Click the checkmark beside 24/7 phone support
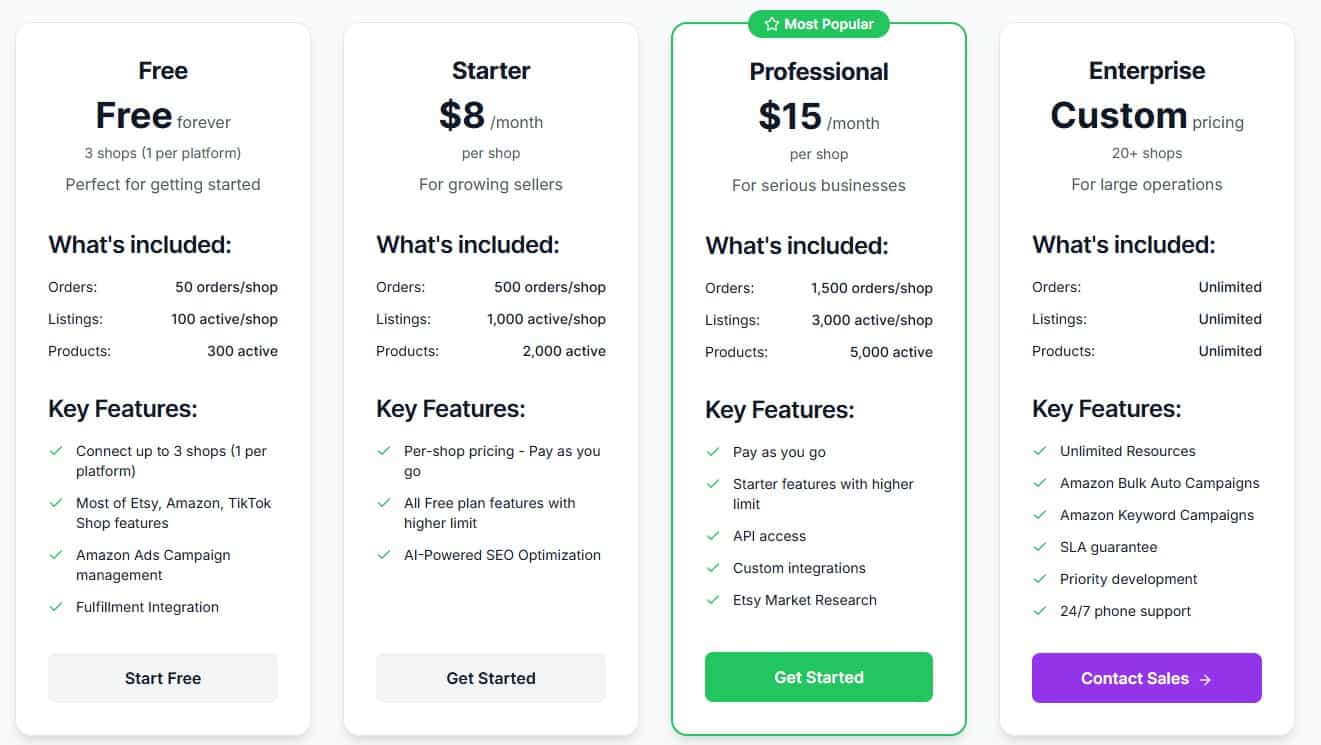The image size is (1321, 745). (1040, 611)
